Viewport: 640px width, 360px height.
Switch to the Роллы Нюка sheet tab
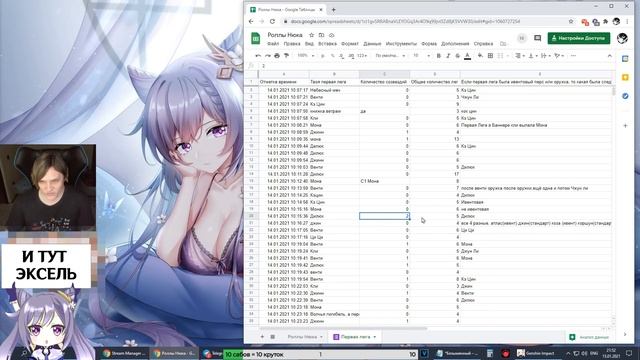(x=302, y=337)
